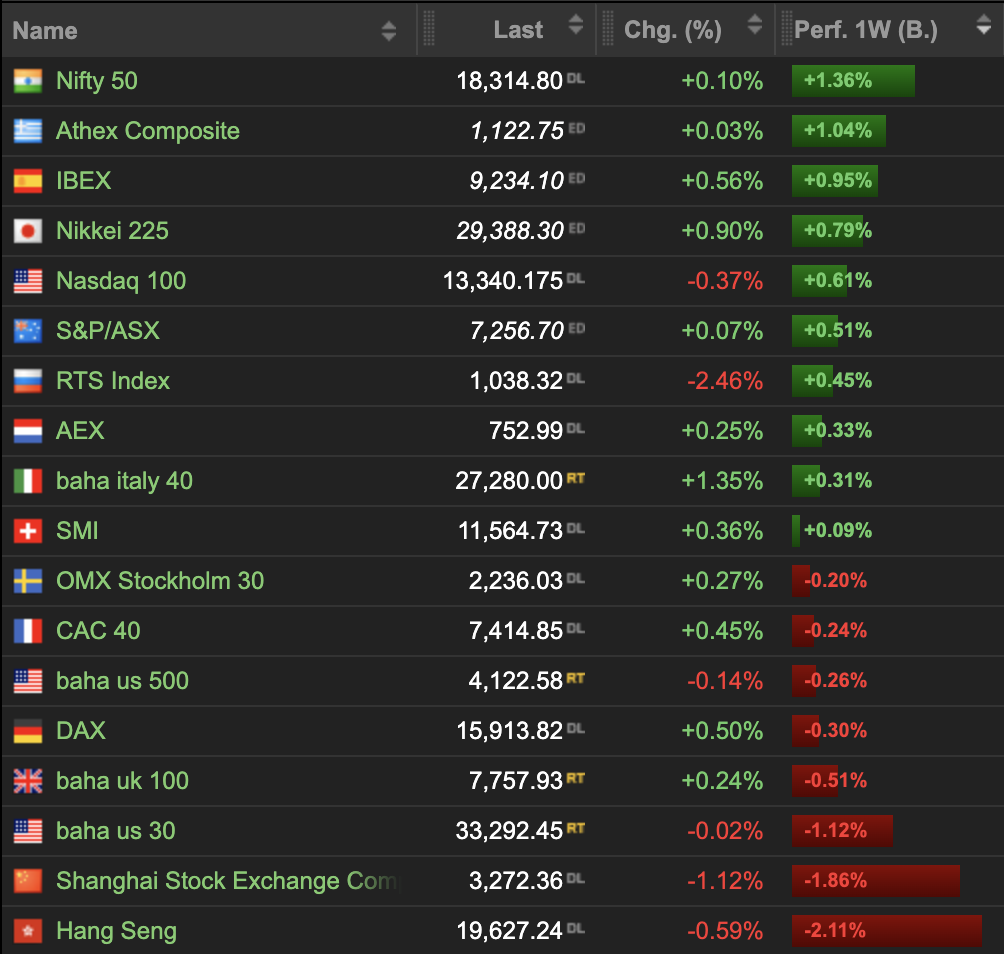Click the Perf. 1W (B.) header text
Viewport: 1004px width, 954px height.
(866, 29)
